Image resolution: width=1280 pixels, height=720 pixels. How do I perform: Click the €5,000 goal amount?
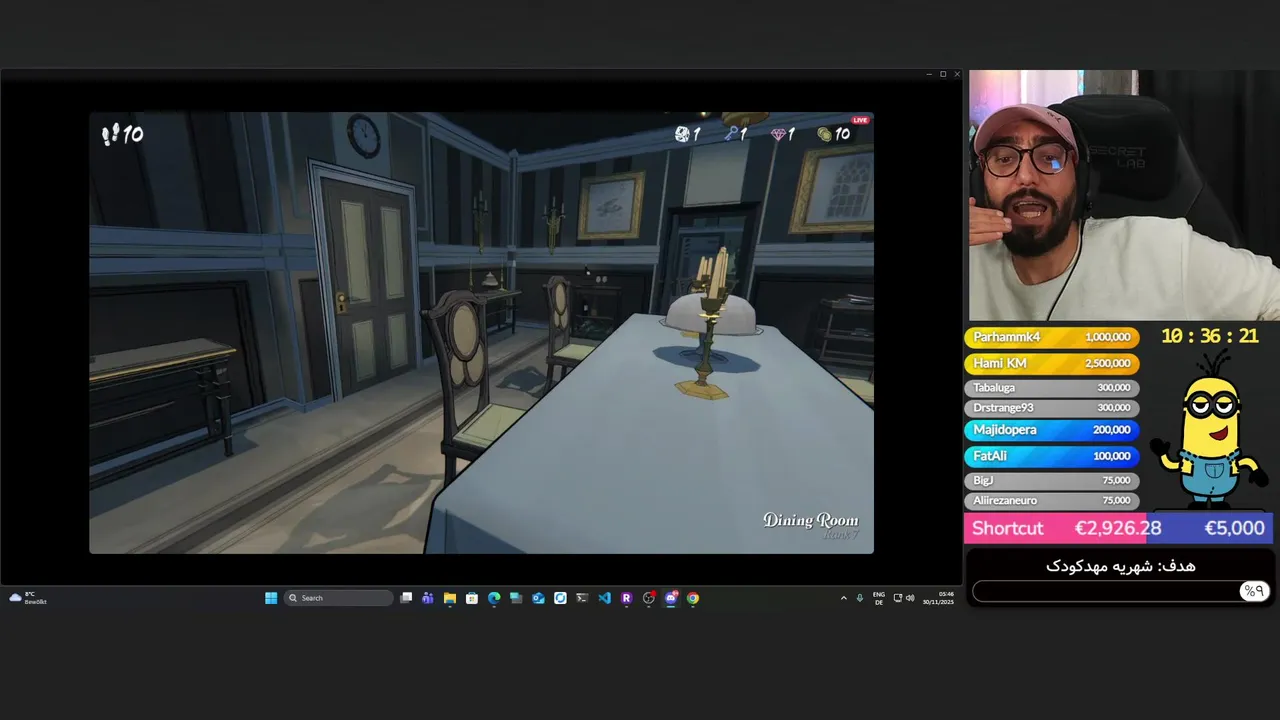1234,528
